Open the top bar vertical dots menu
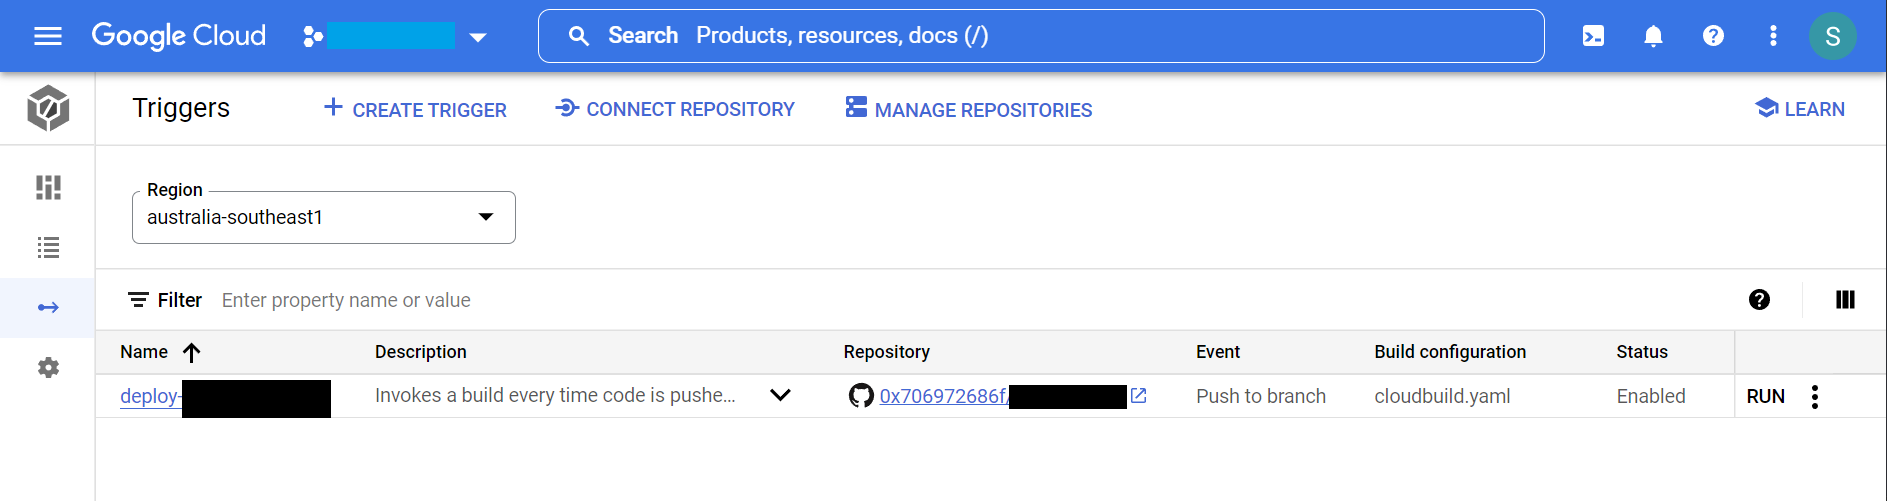Viewport: 1888px width, 501px height. (x=1773, y=36)
